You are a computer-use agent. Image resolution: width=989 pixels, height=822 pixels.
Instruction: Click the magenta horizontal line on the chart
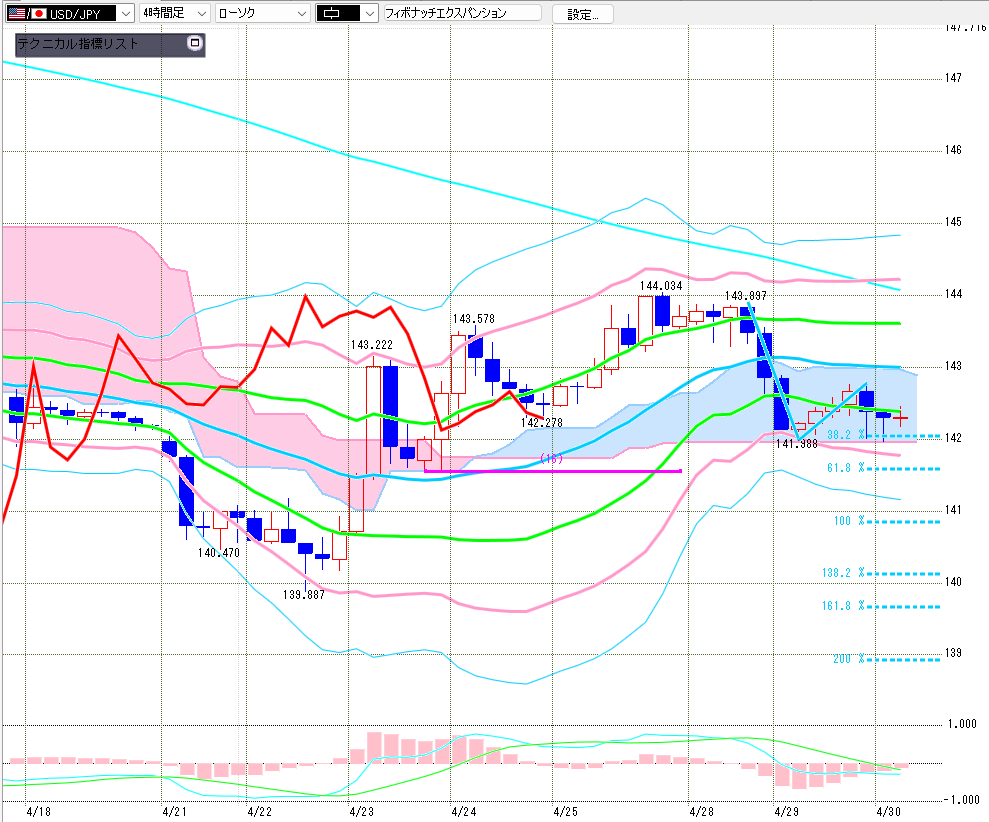point(553,471)
